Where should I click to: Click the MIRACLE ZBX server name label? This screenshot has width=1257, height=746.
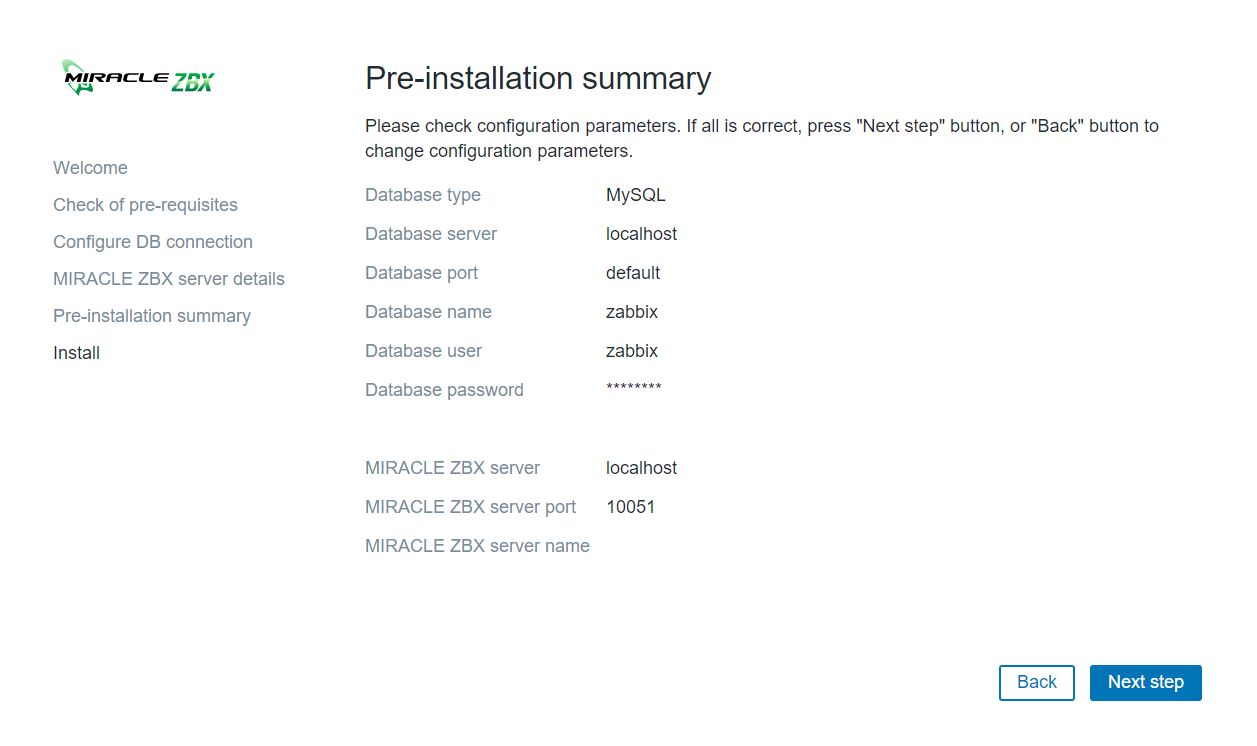coord(477,546)
